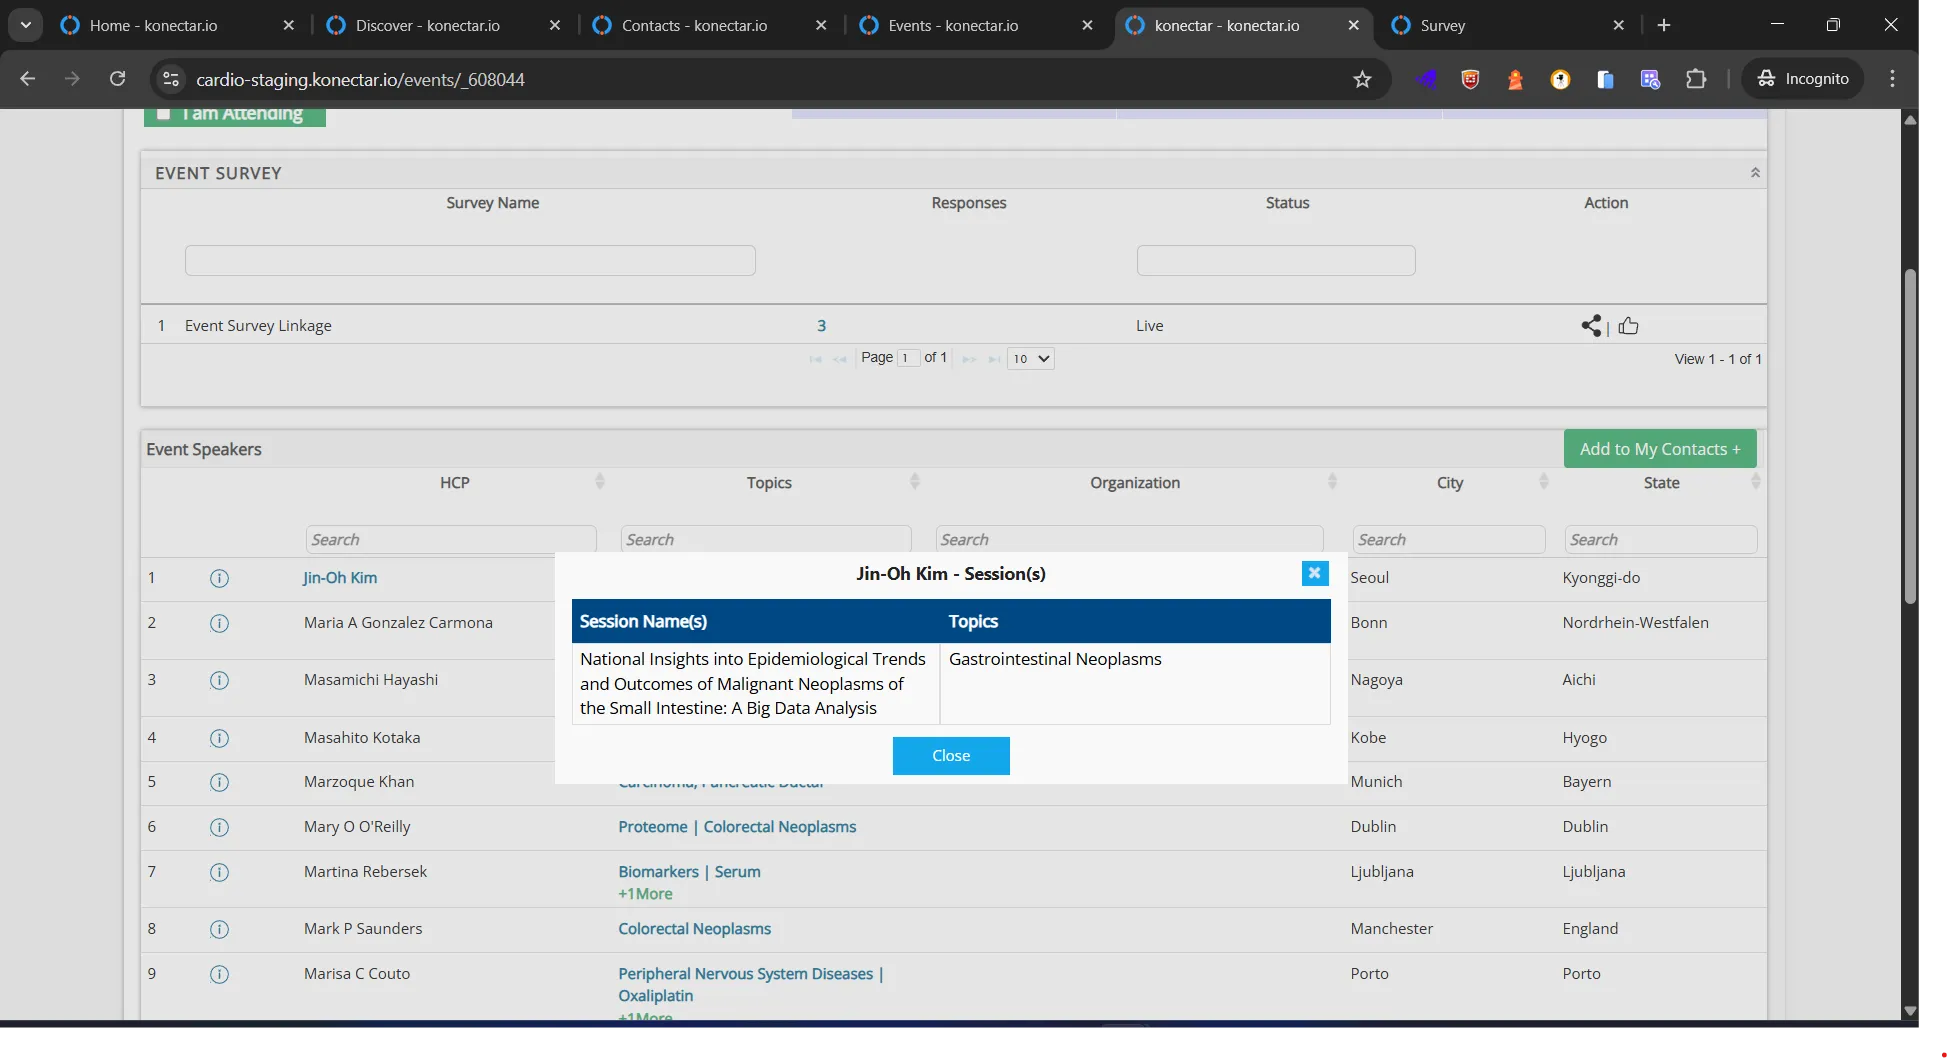Click the share icon for Event Survey Linkage
This screenshot has width=1948, height=1059.
pyautogui.click(x=1590, y=326)
